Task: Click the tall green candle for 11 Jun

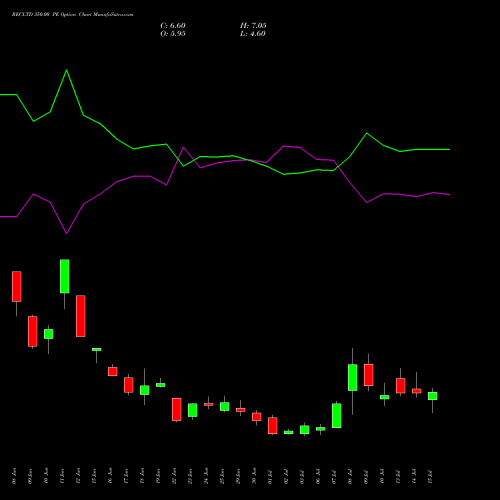Action: coord(65,276)
